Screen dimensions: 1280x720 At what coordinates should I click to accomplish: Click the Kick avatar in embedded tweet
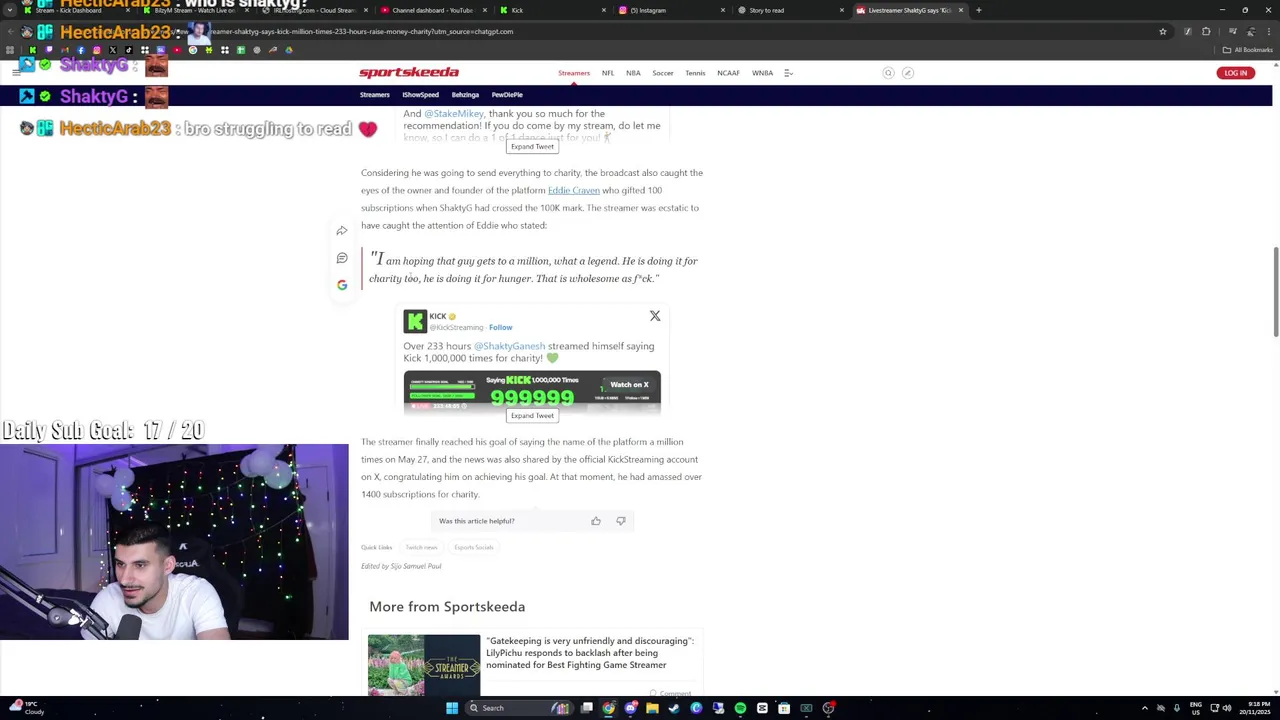tap(415, 321)
